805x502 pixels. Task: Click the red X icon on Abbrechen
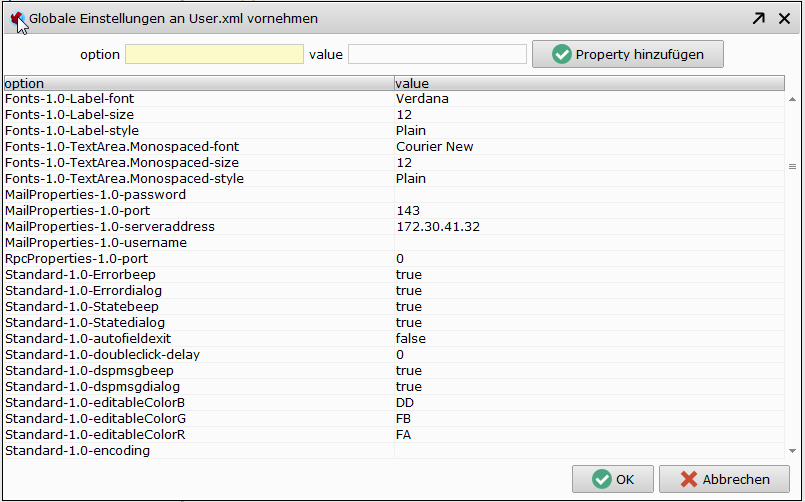point(688,479)
